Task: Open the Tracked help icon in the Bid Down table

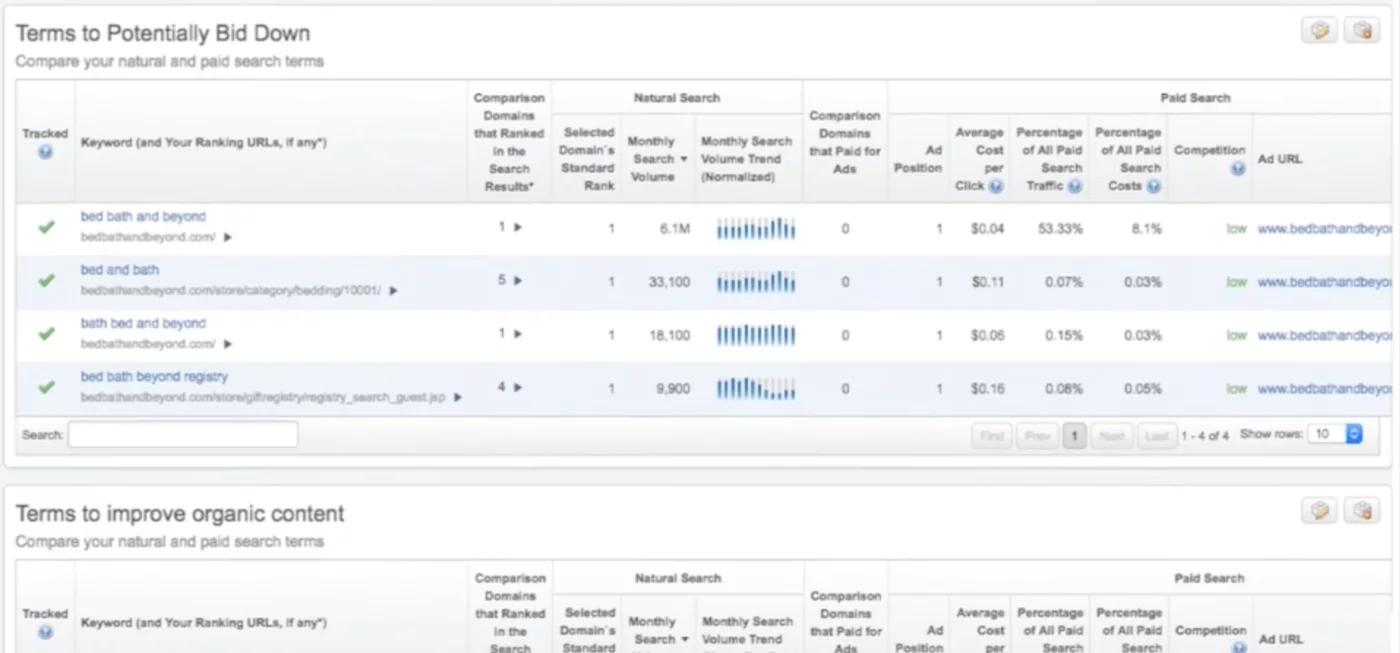Action: click(45, 152)
